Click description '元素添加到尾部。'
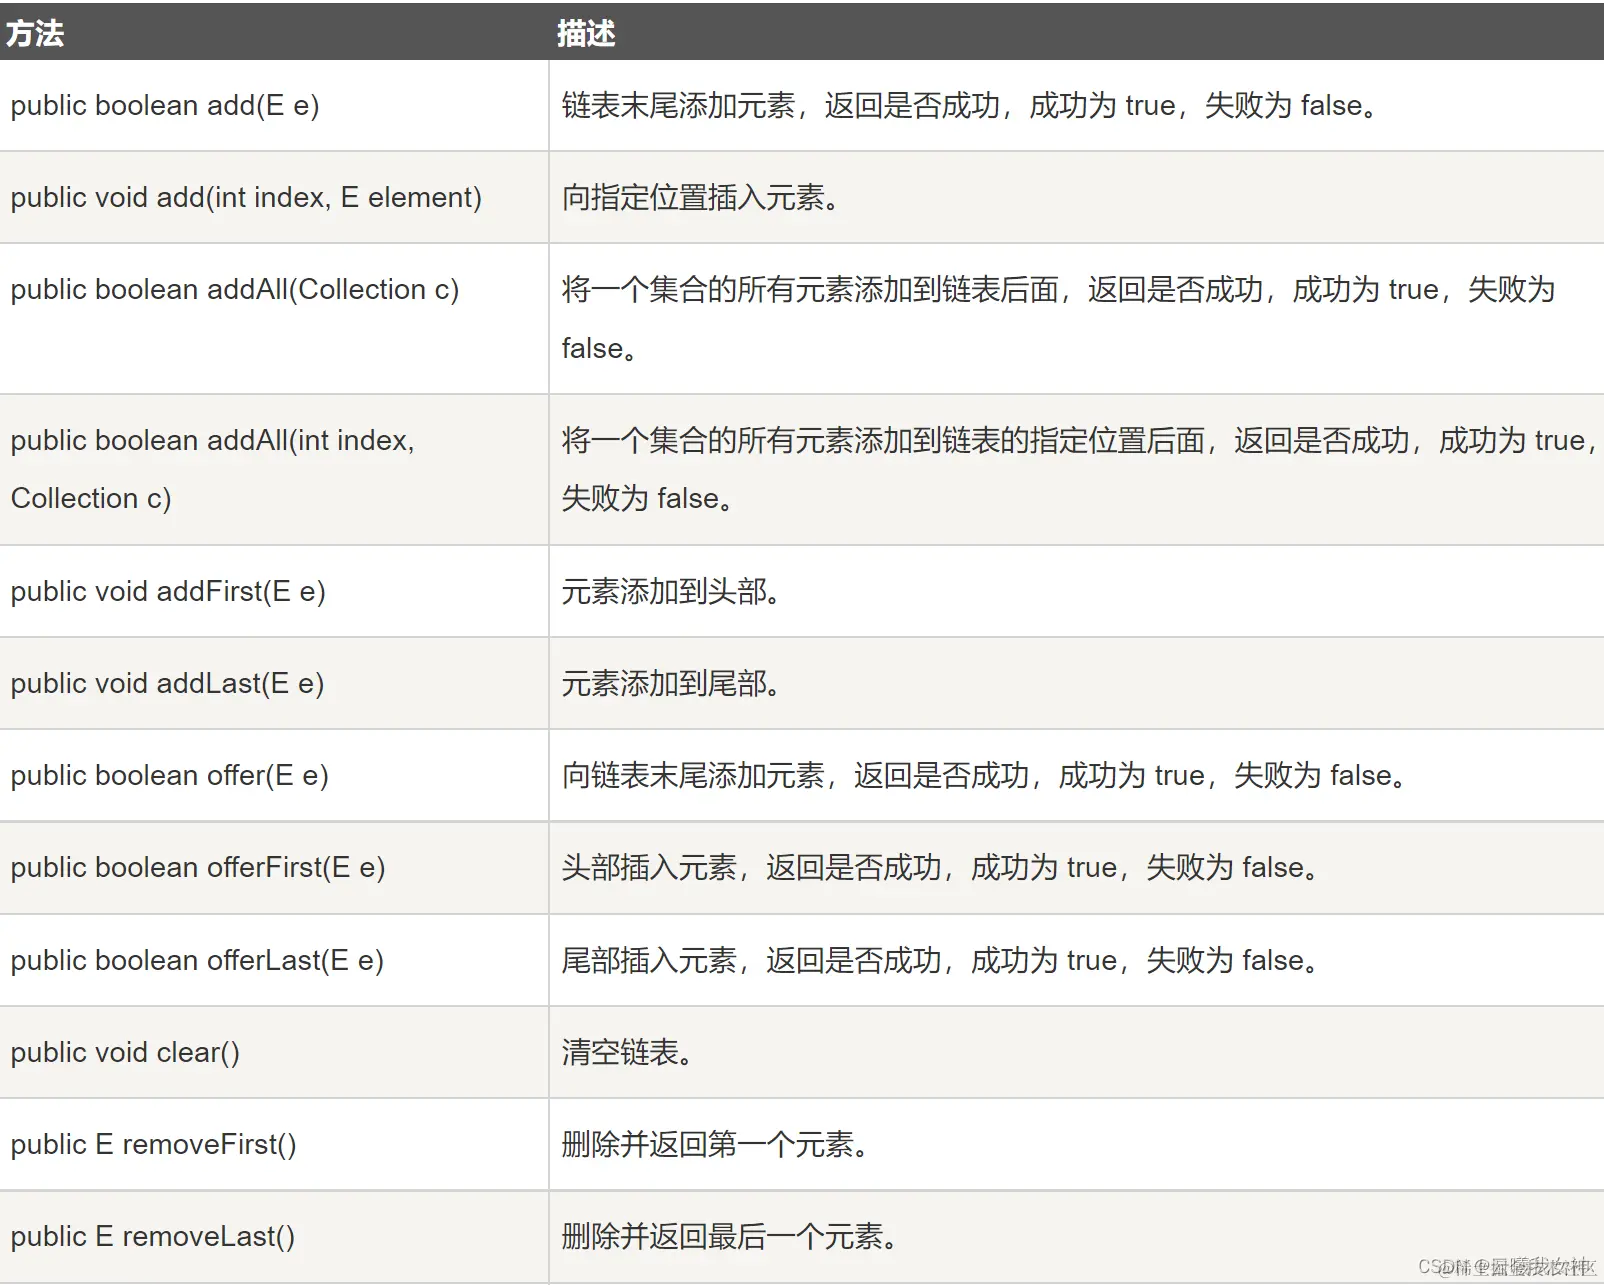This screenshot has height=1285, width=1604. (x=671, y=683)
